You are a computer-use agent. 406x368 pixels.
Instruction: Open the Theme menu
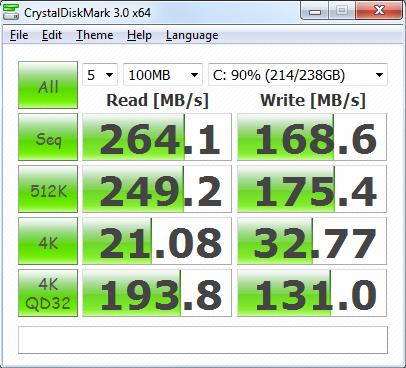pos(95,35)
